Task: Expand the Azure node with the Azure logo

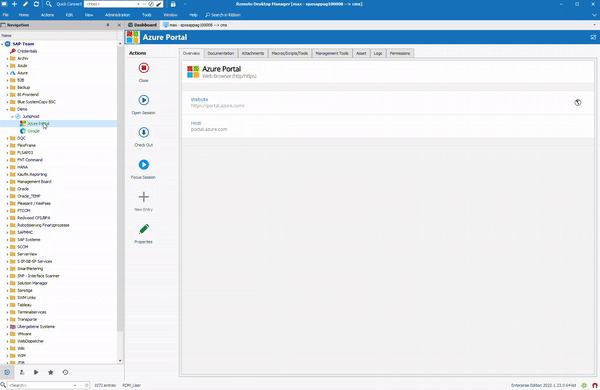Action: point(7,73)
